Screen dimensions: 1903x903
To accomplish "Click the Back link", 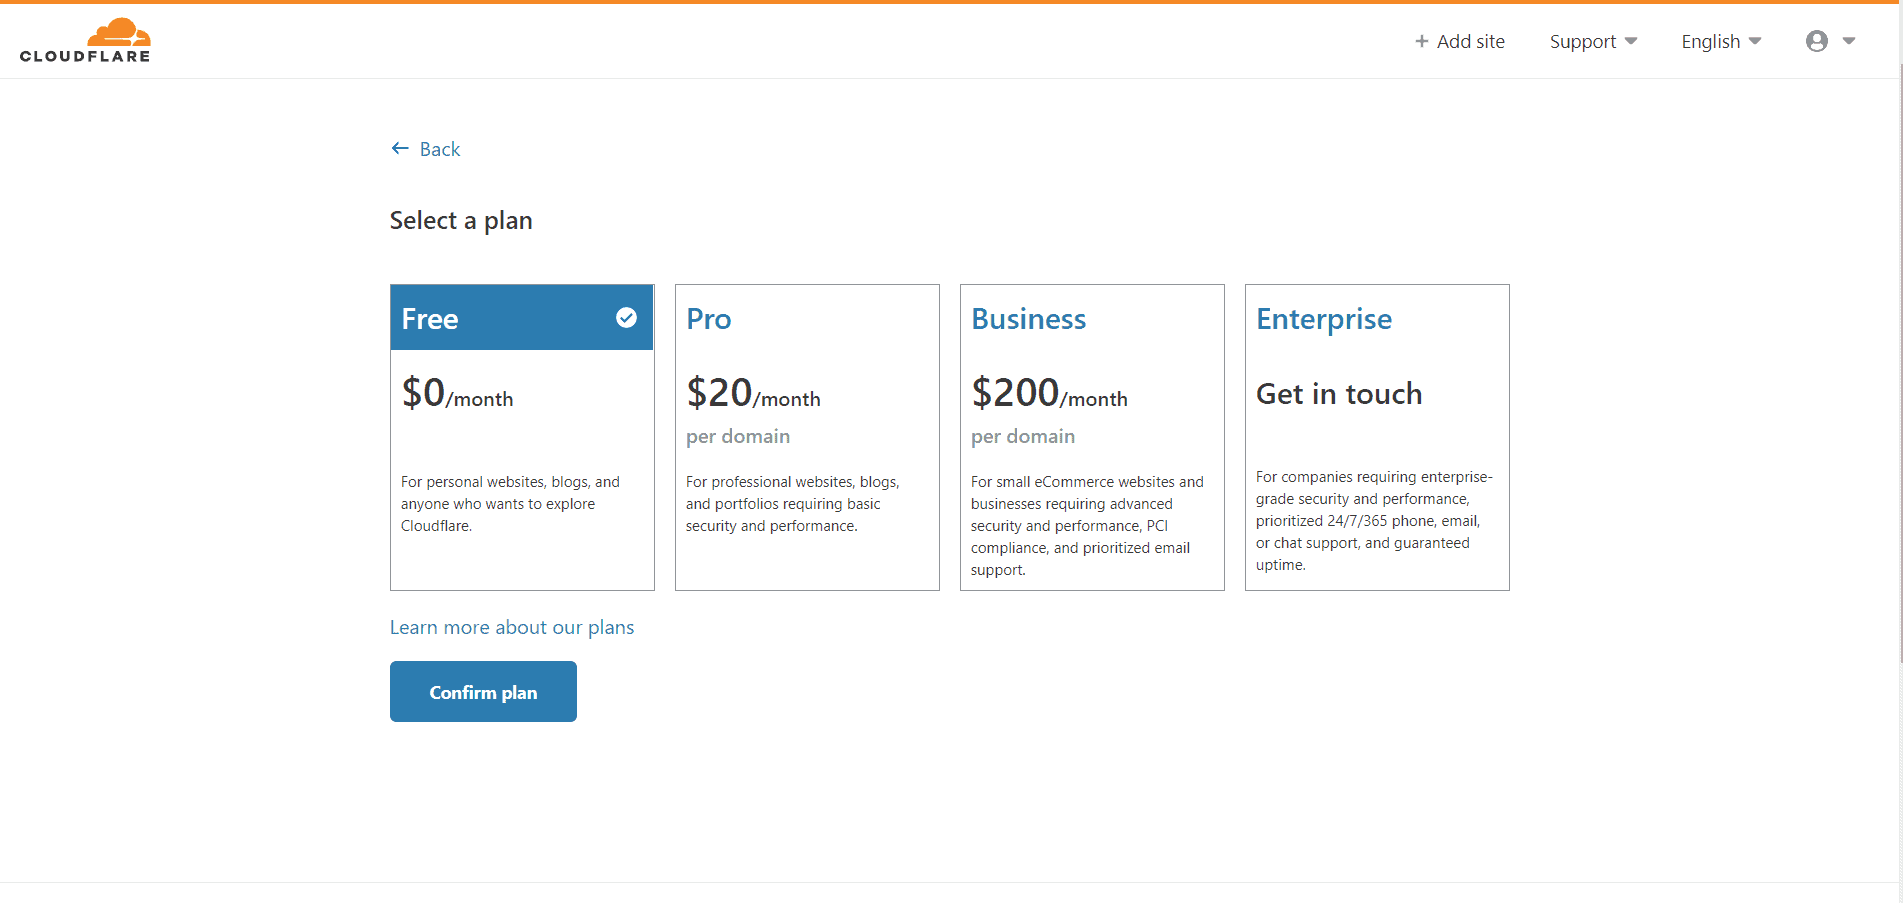I will point(426,149).
